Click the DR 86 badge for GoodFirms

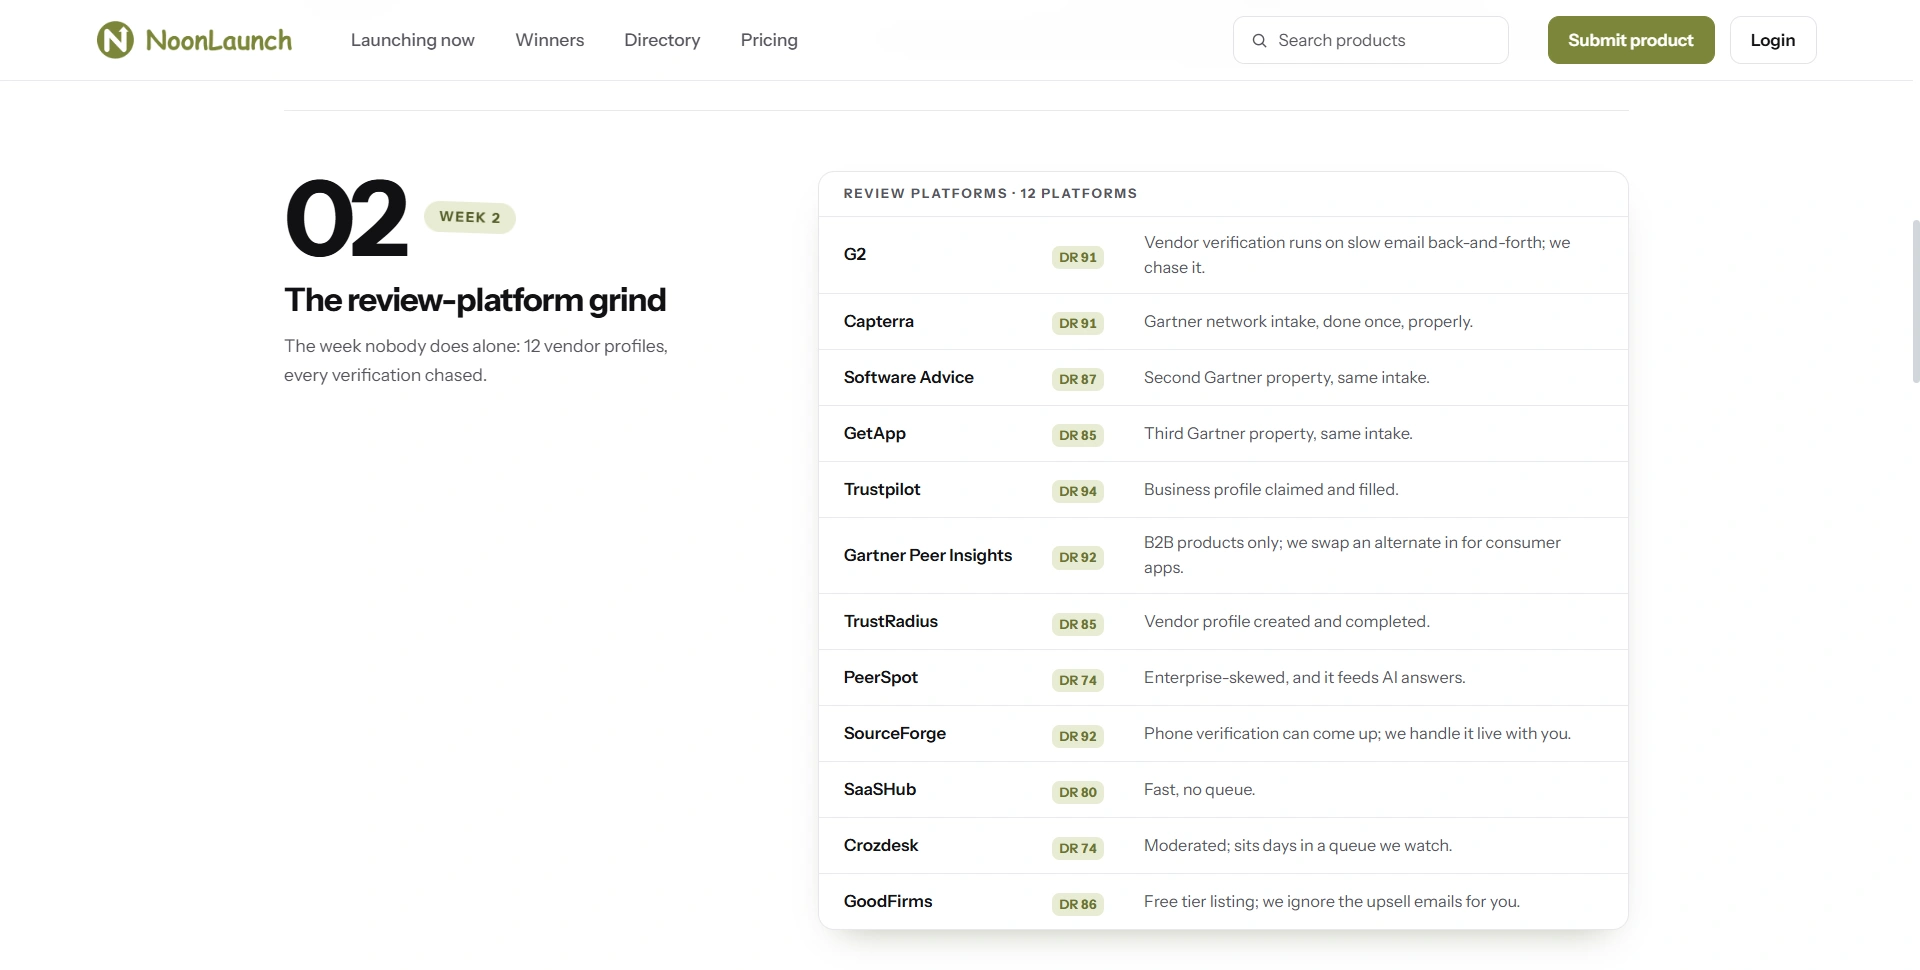[x=1078, y=904]
